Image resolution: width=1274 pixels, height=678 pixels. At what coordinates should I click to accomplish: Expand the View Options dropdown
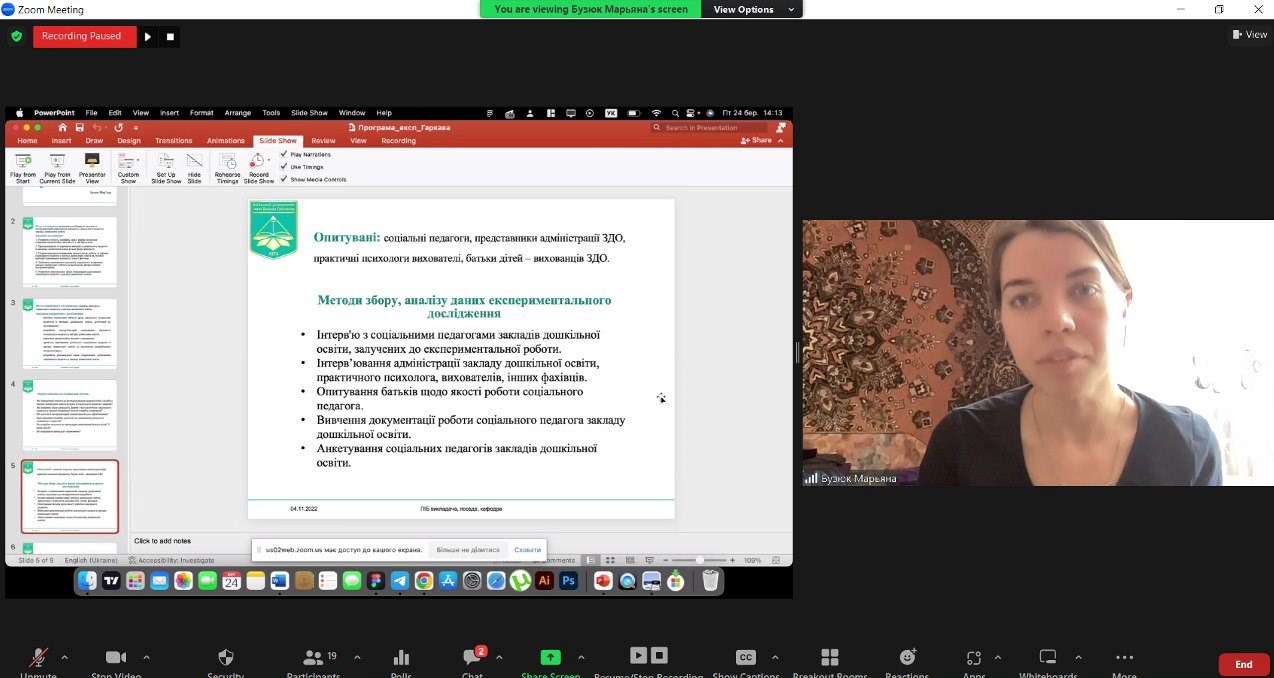752,9
